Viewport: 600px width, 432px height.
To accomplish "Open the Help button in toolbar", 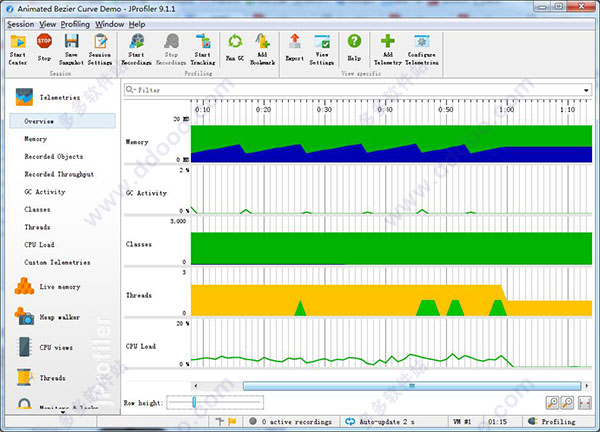I will [x=354, y=47].
